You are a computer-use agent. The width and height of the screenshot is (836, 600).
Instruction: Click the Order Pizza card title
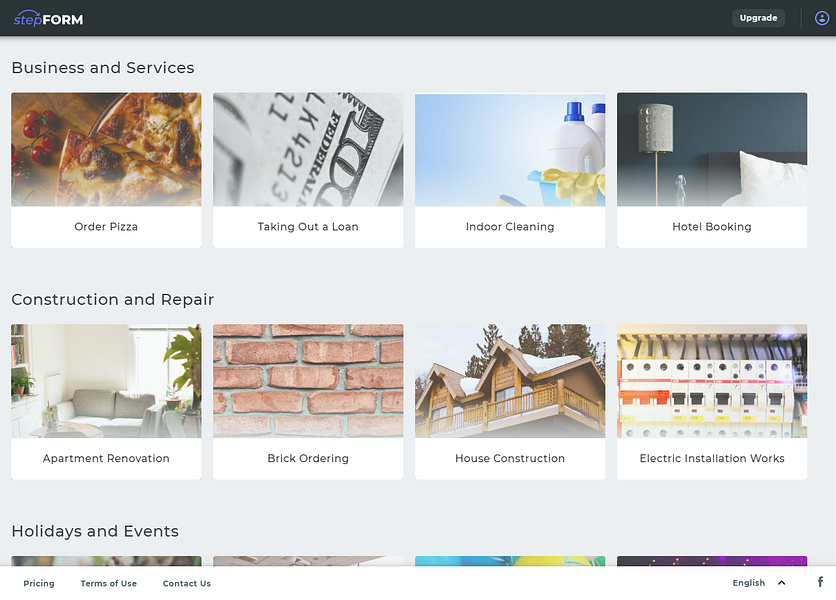(x=106, y=227)
